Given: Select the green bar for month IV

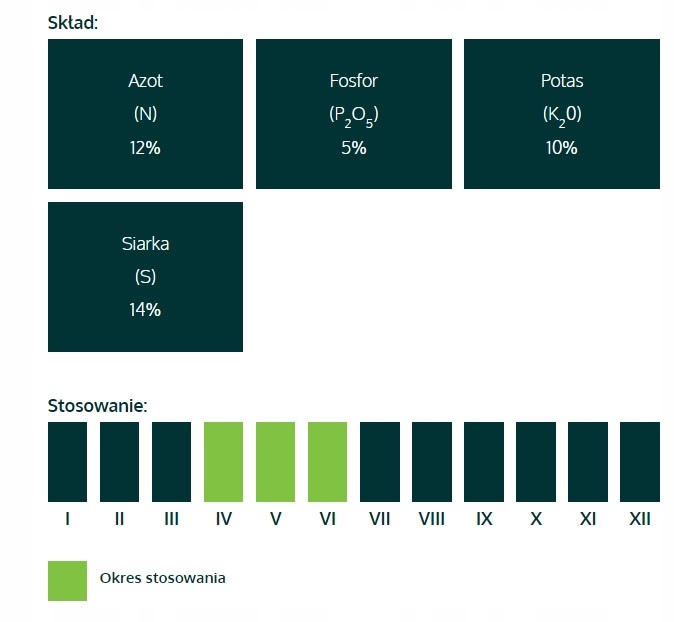Looking at the screenshot, I should point(223,462).
